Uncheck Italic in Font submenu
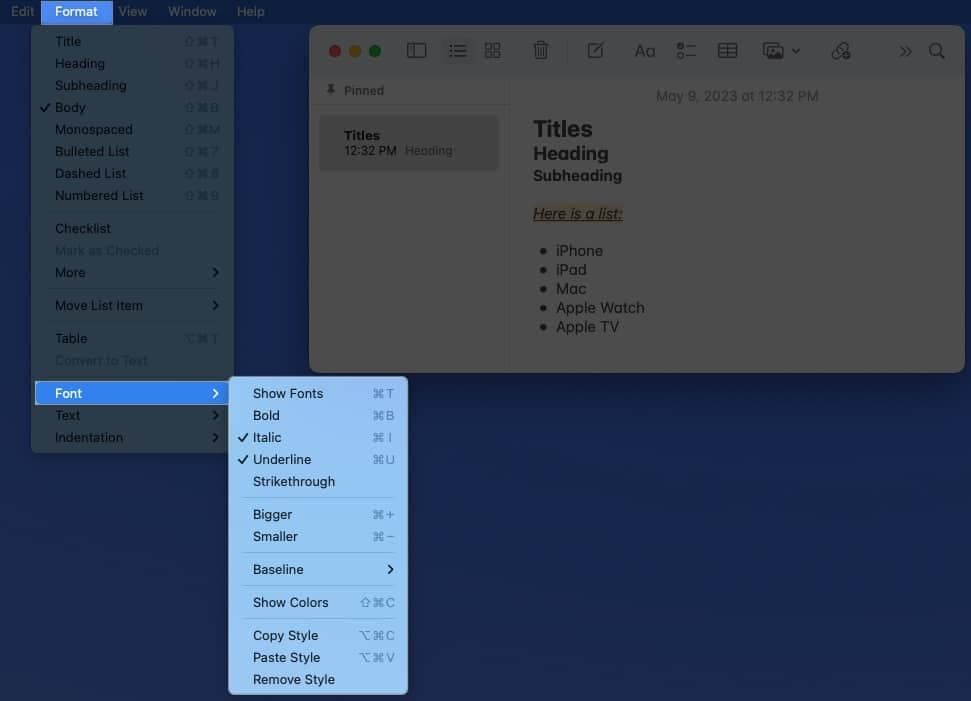Screen dimensions: 971x701 pos(318,438)
